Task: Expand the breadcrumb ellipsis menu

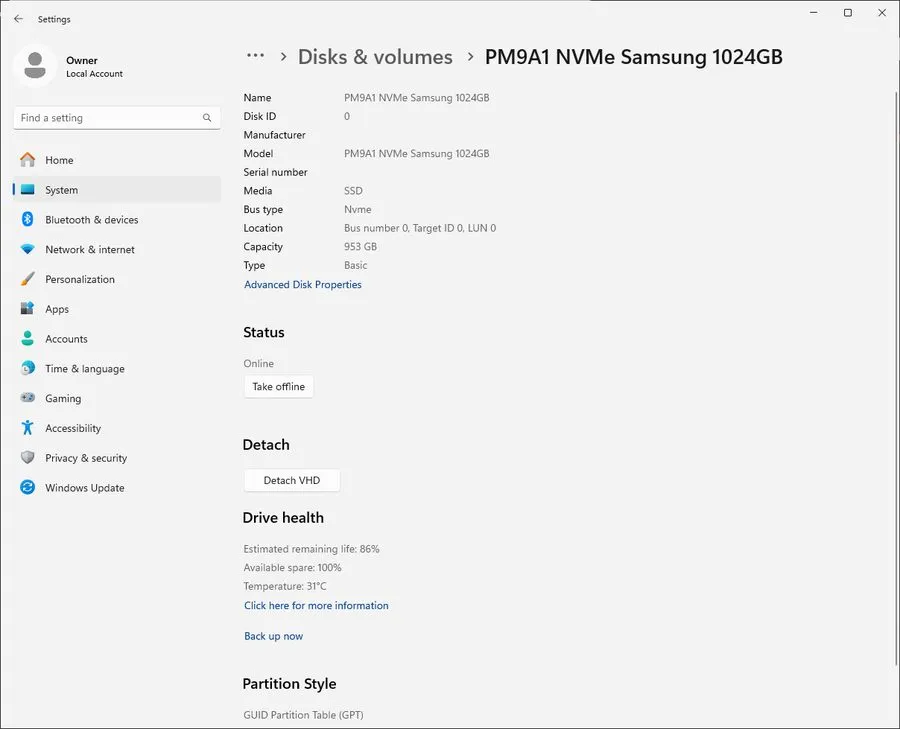Action: (255, 56)
